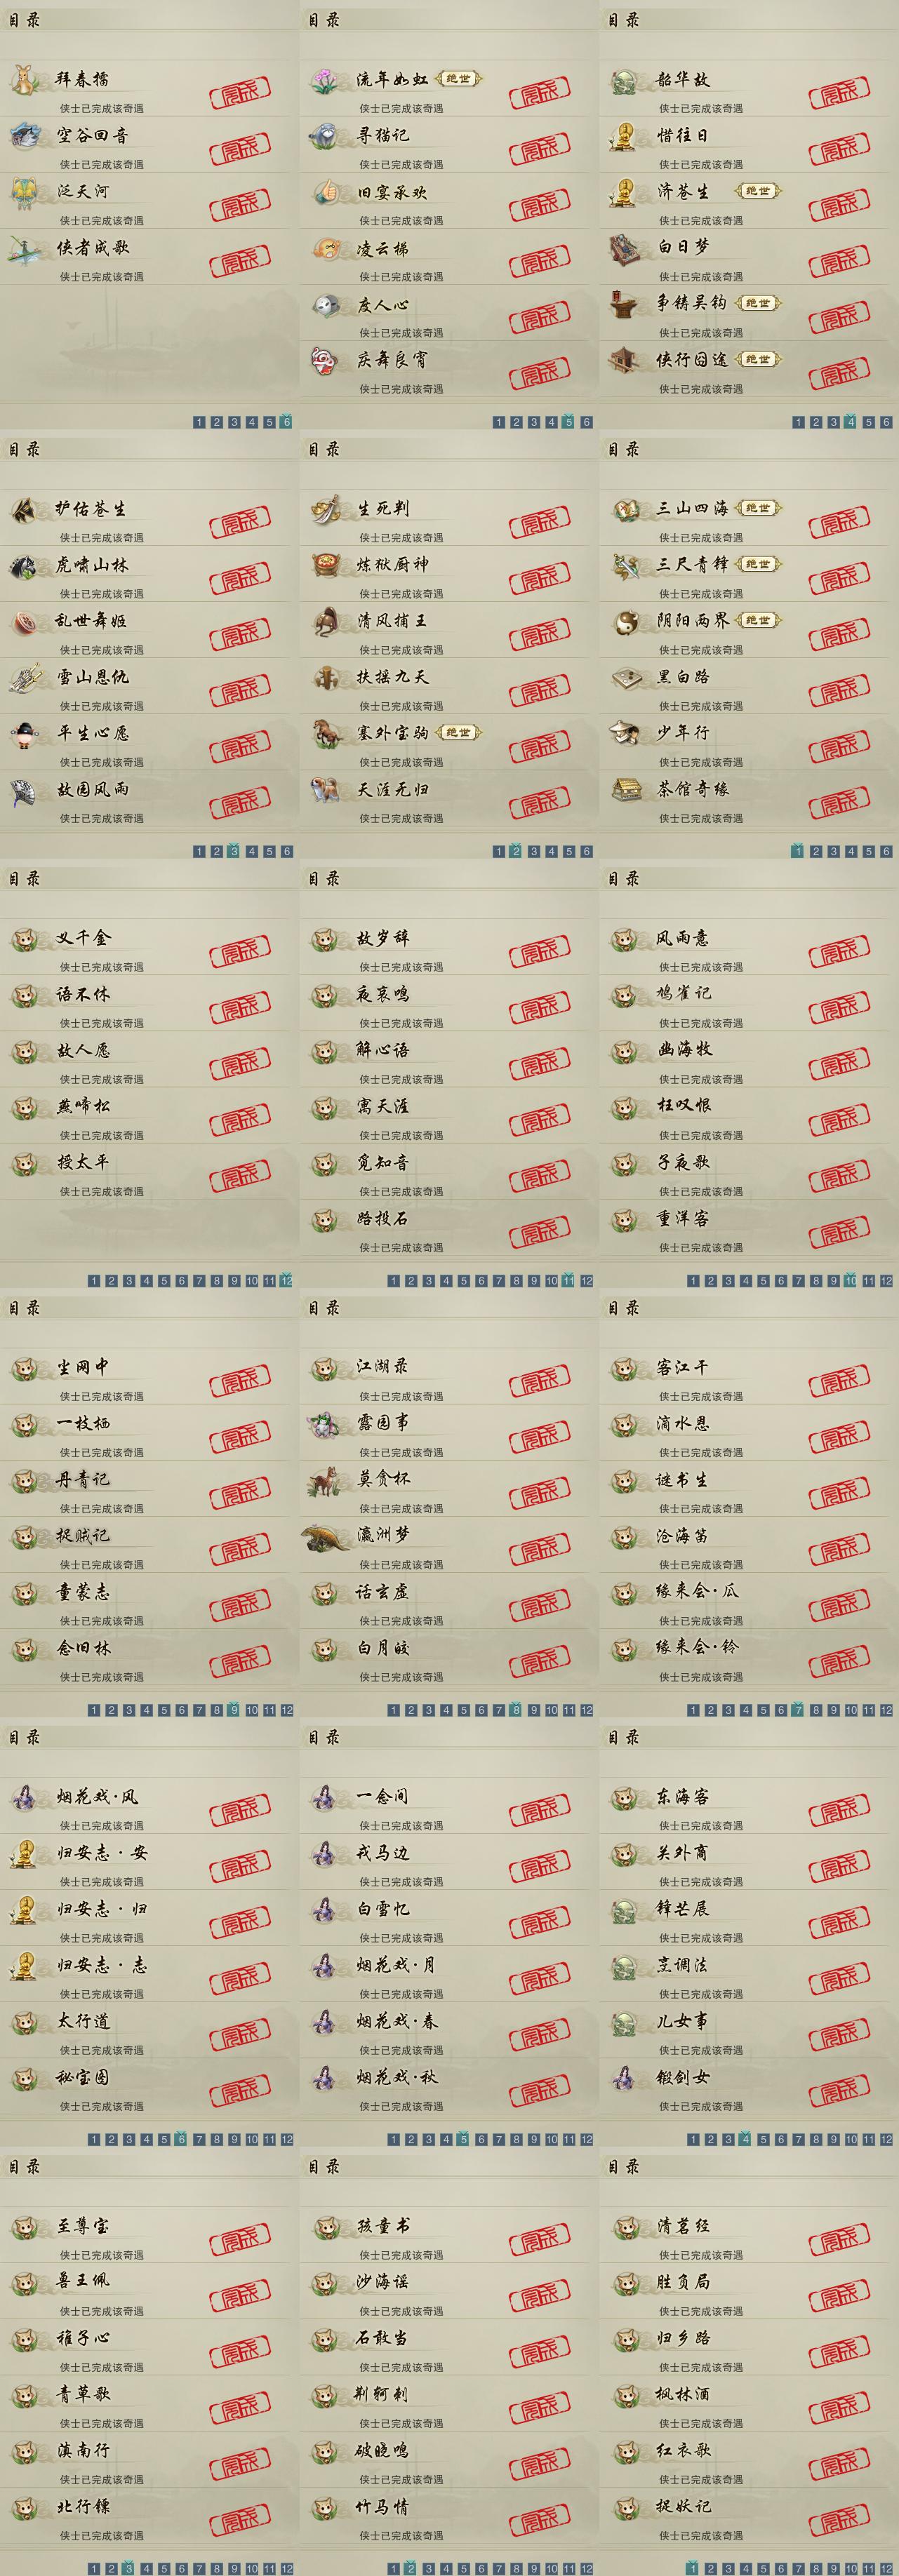Viewport: 899px width, 2576px height.
Task: Select page 3 below the 庆舞良宵 list
Action: [x=534, y=422]
